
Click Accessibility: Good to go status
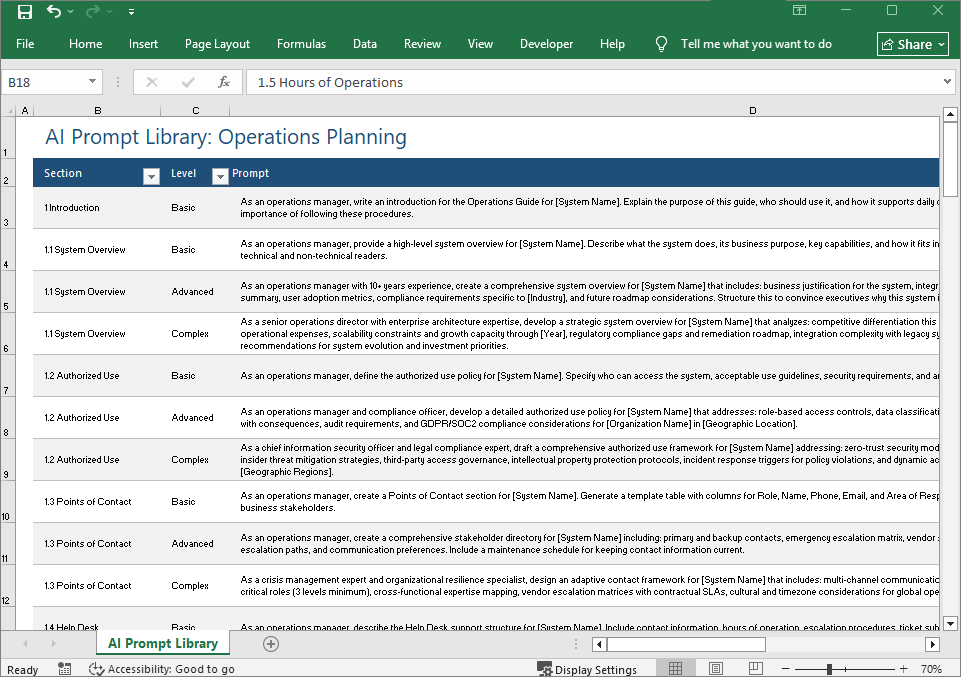point(162,669)
